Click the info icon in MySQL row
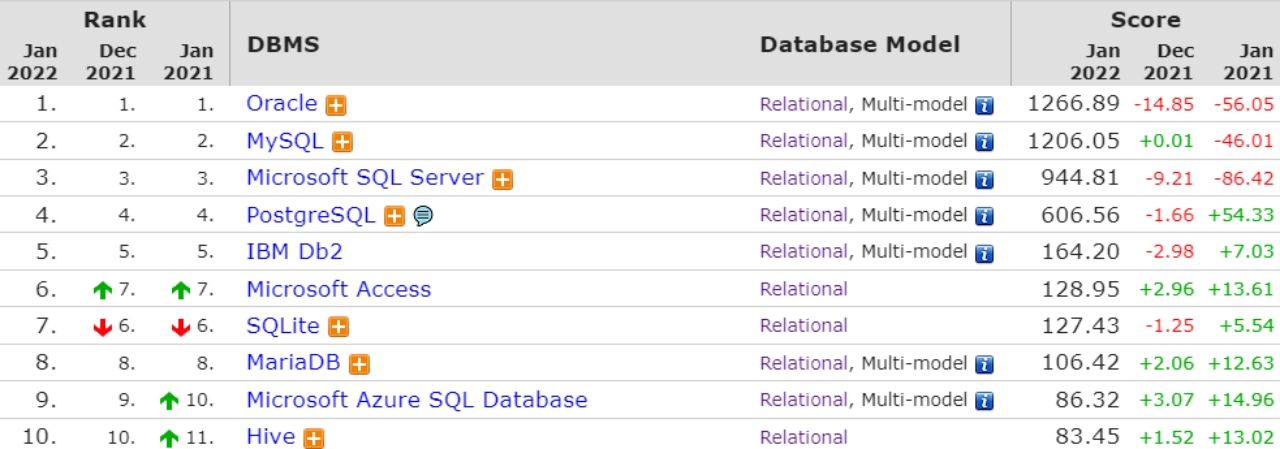This screenshot has height=449, width=1280. 984,142
